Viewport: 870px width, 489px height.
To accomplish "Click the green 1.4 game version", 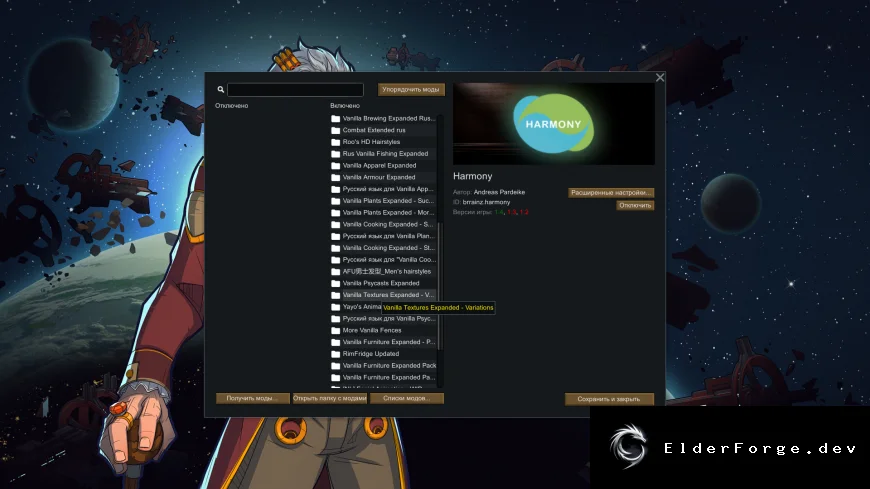I will 499,212.
